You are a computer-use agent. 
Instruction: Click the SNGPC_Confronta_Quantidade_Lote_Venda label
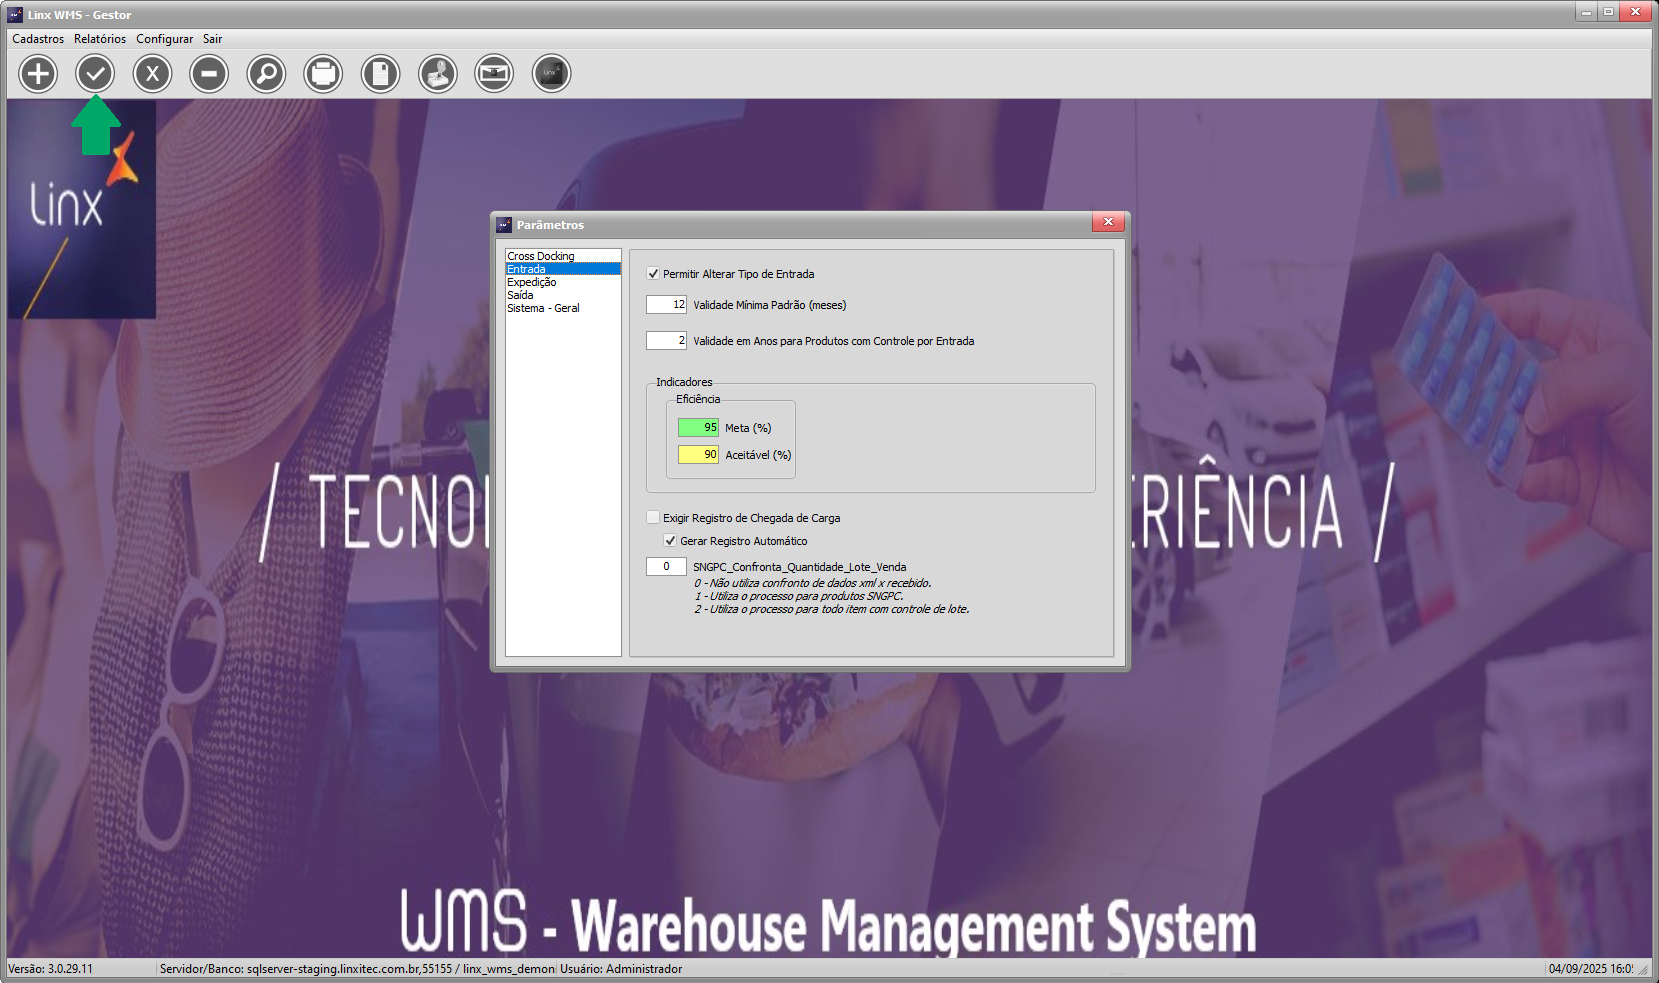800,567
